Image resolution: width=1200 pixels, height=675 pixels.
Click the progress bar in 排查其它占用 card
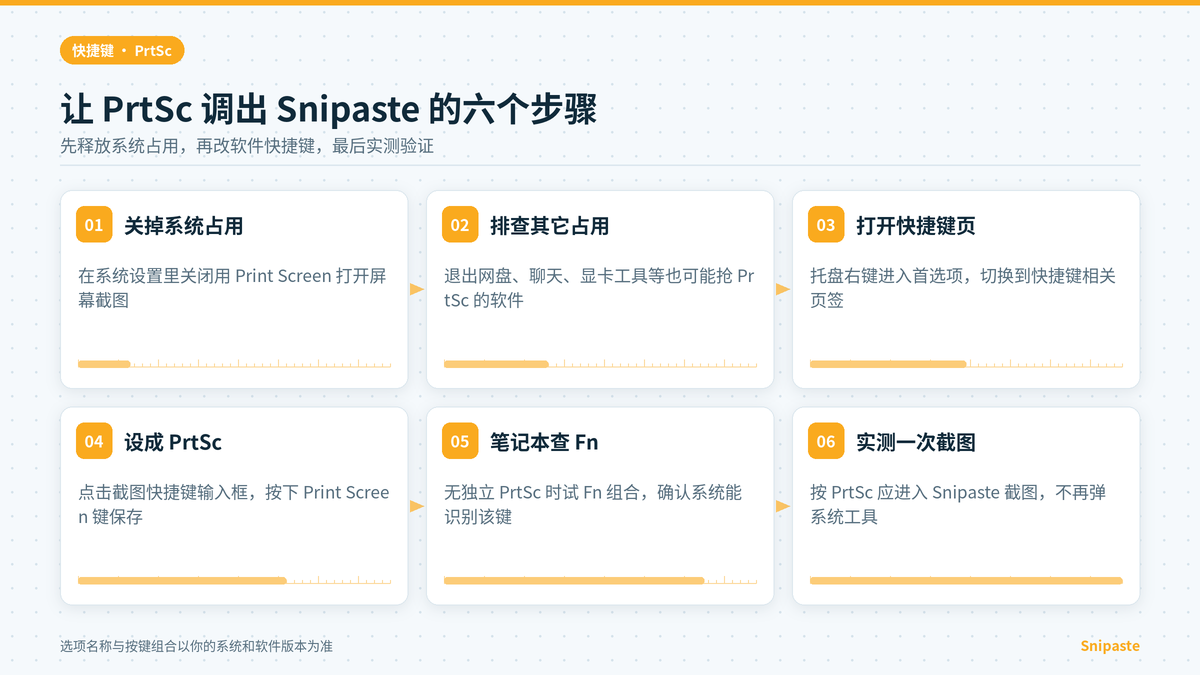point(601,364)
